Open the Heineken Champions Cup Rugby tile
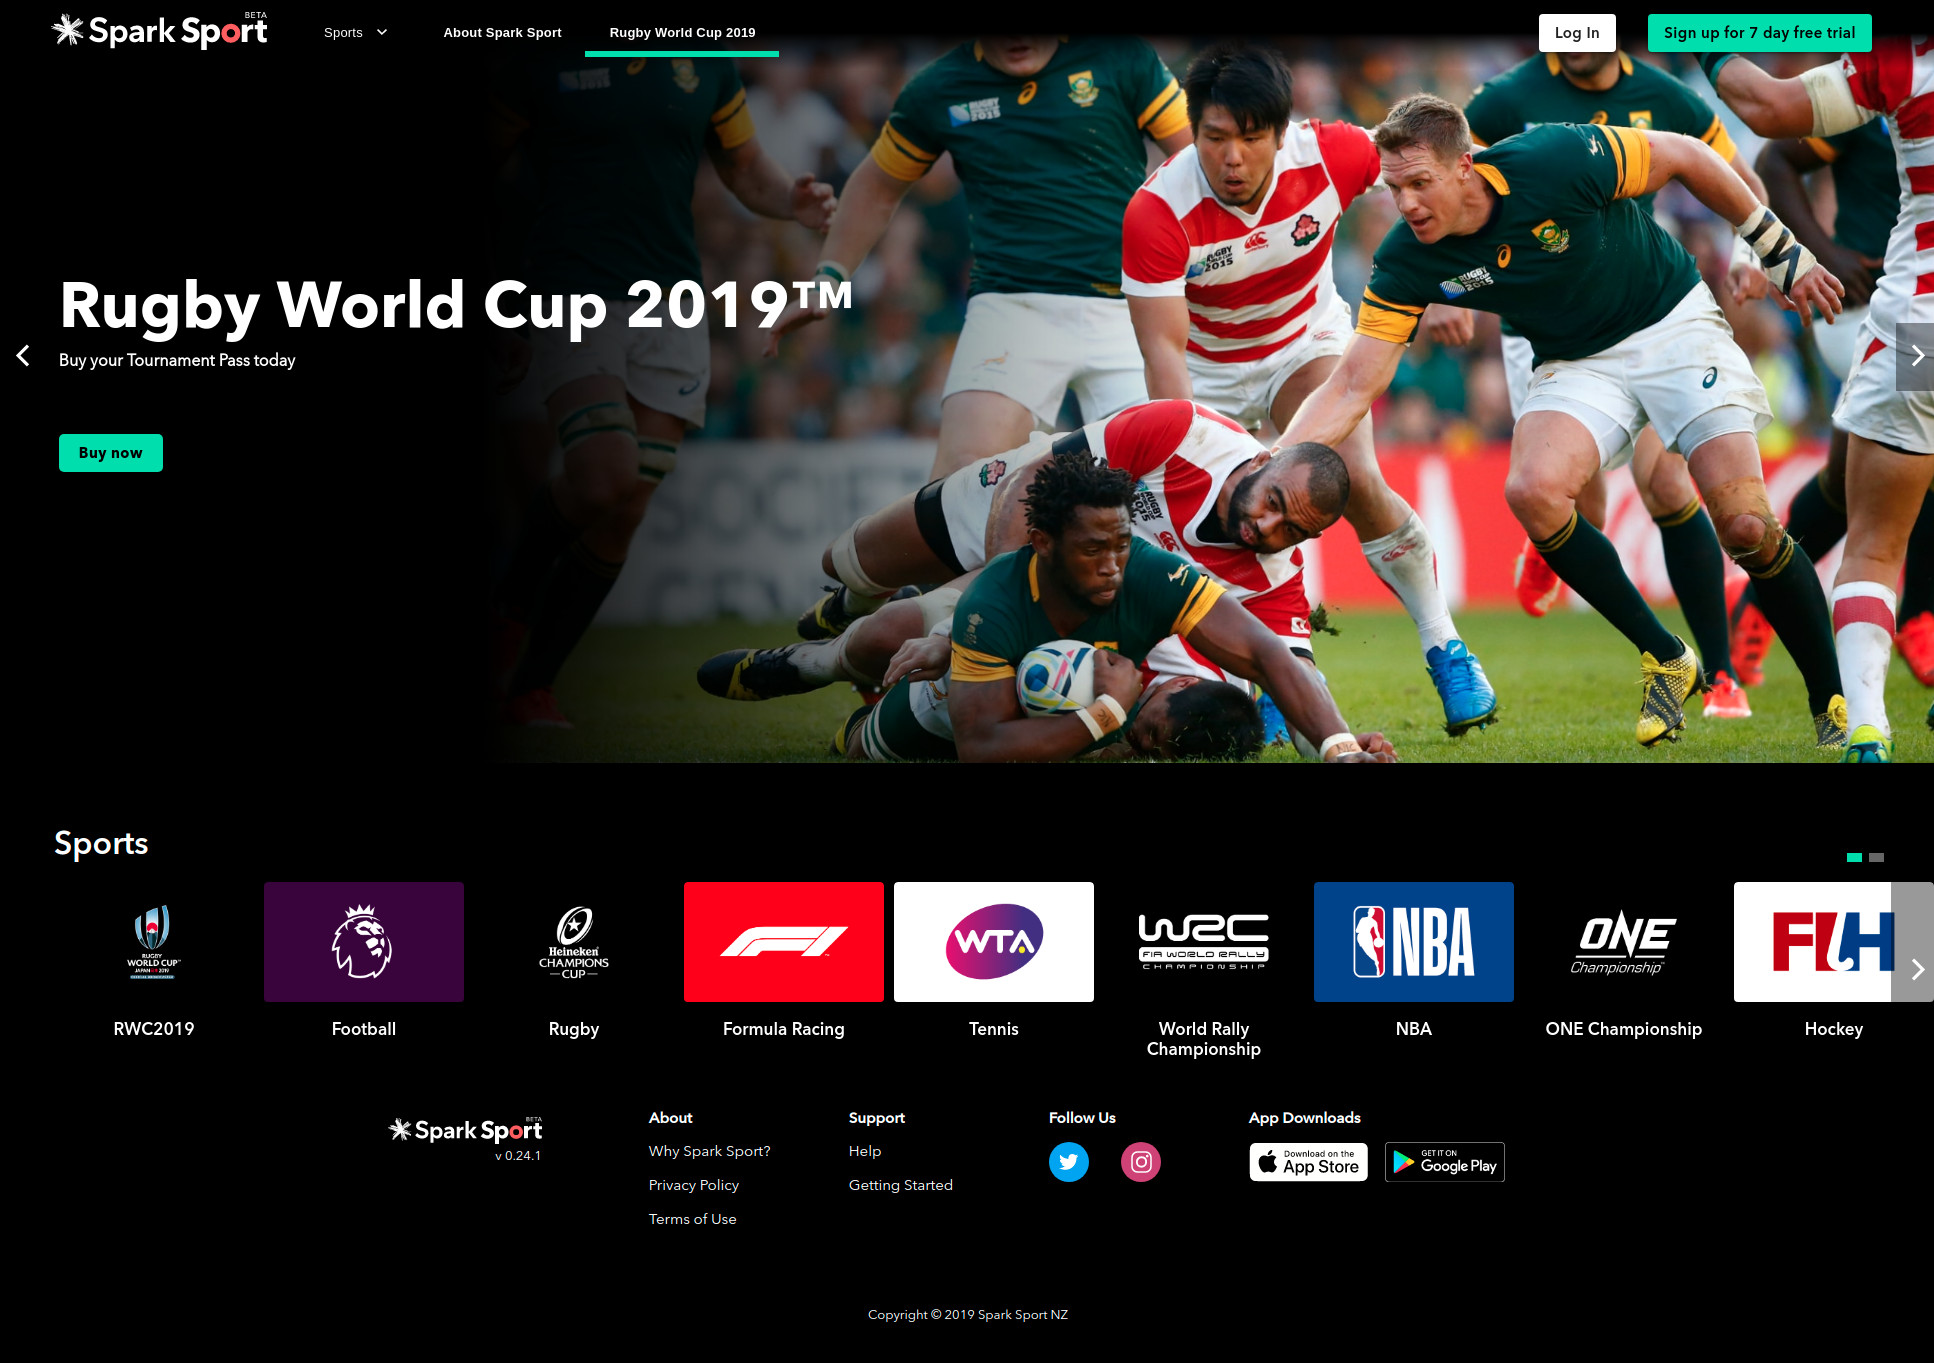 [574, 942]
